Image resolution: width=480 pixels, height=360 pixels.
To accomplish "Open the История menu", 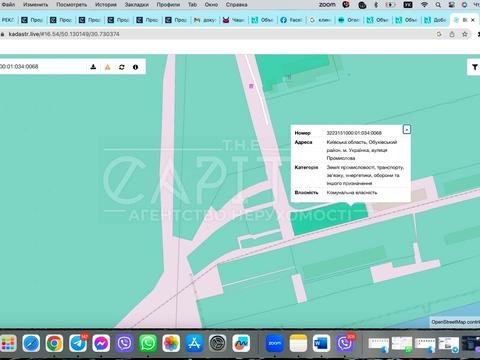I will tap(106, 5).
